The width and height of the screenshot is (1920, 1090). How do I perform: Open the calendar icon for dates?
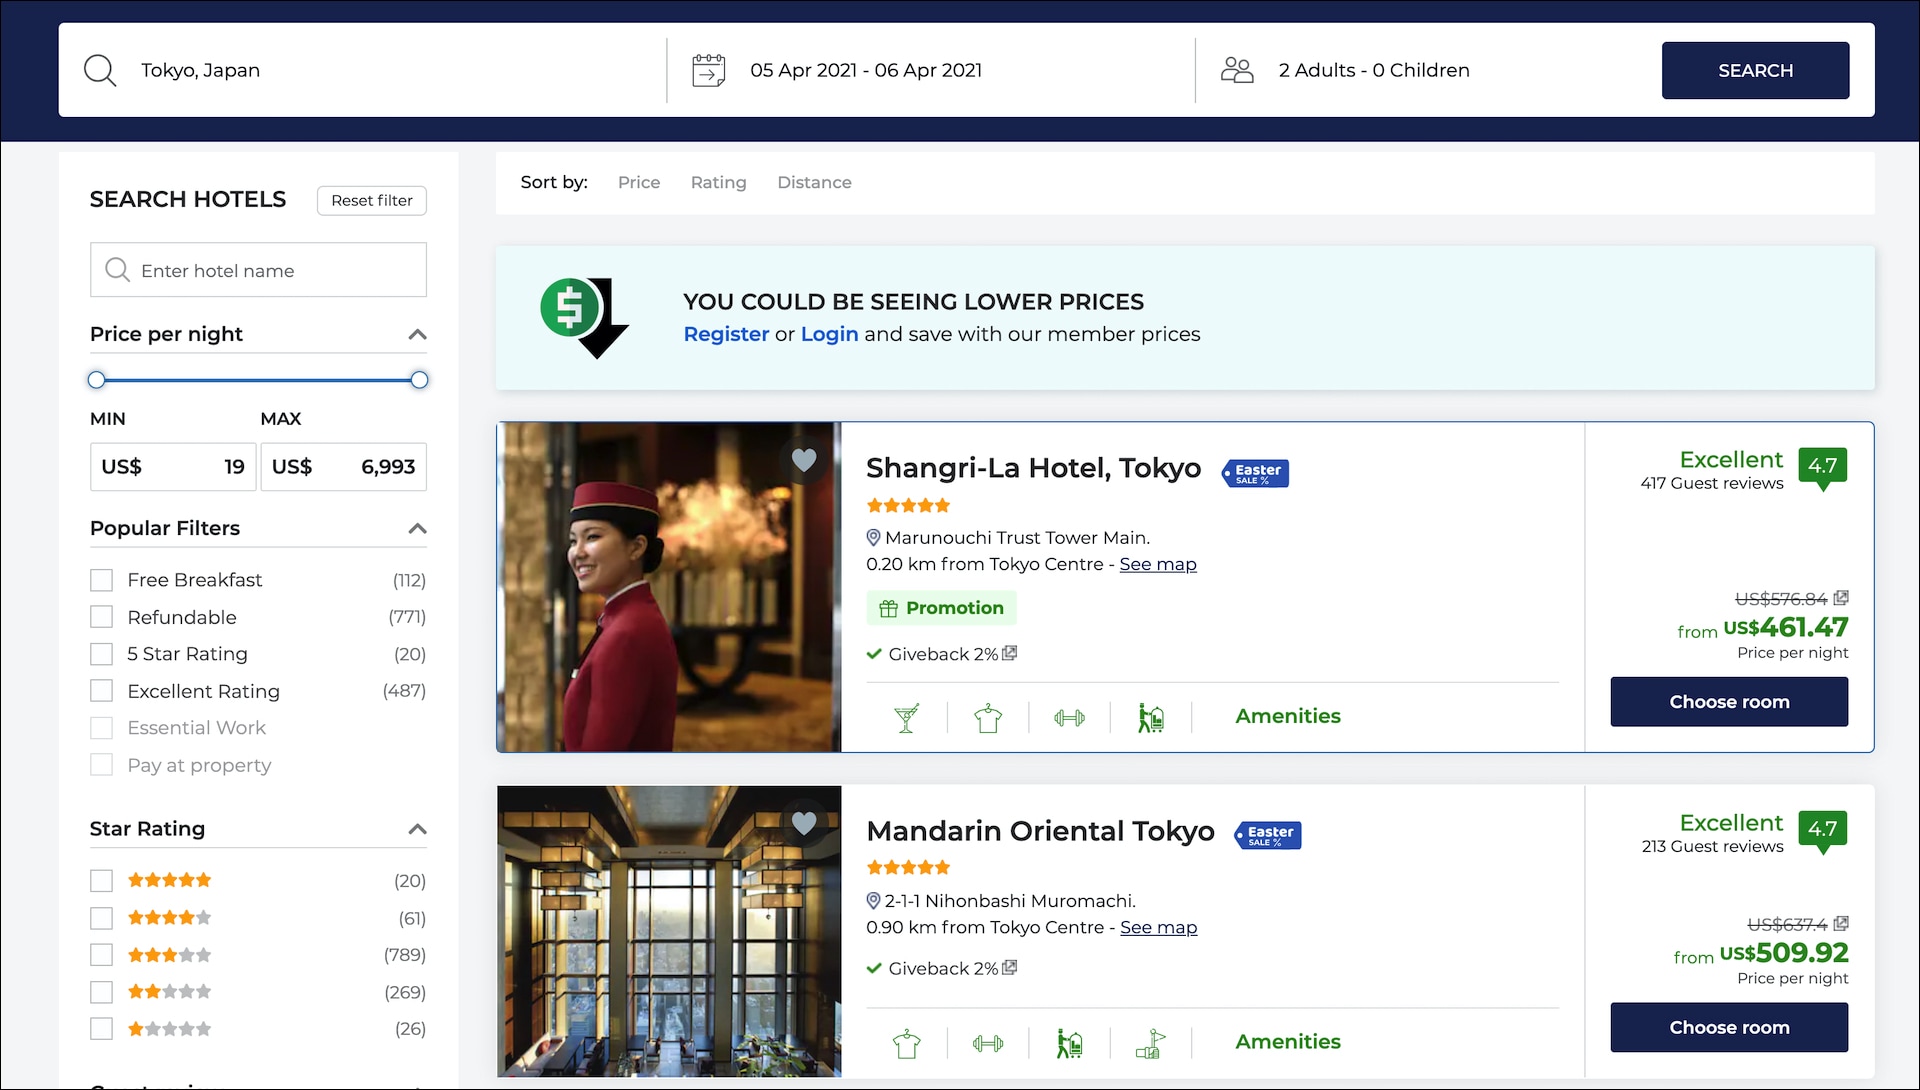point(708,70)
